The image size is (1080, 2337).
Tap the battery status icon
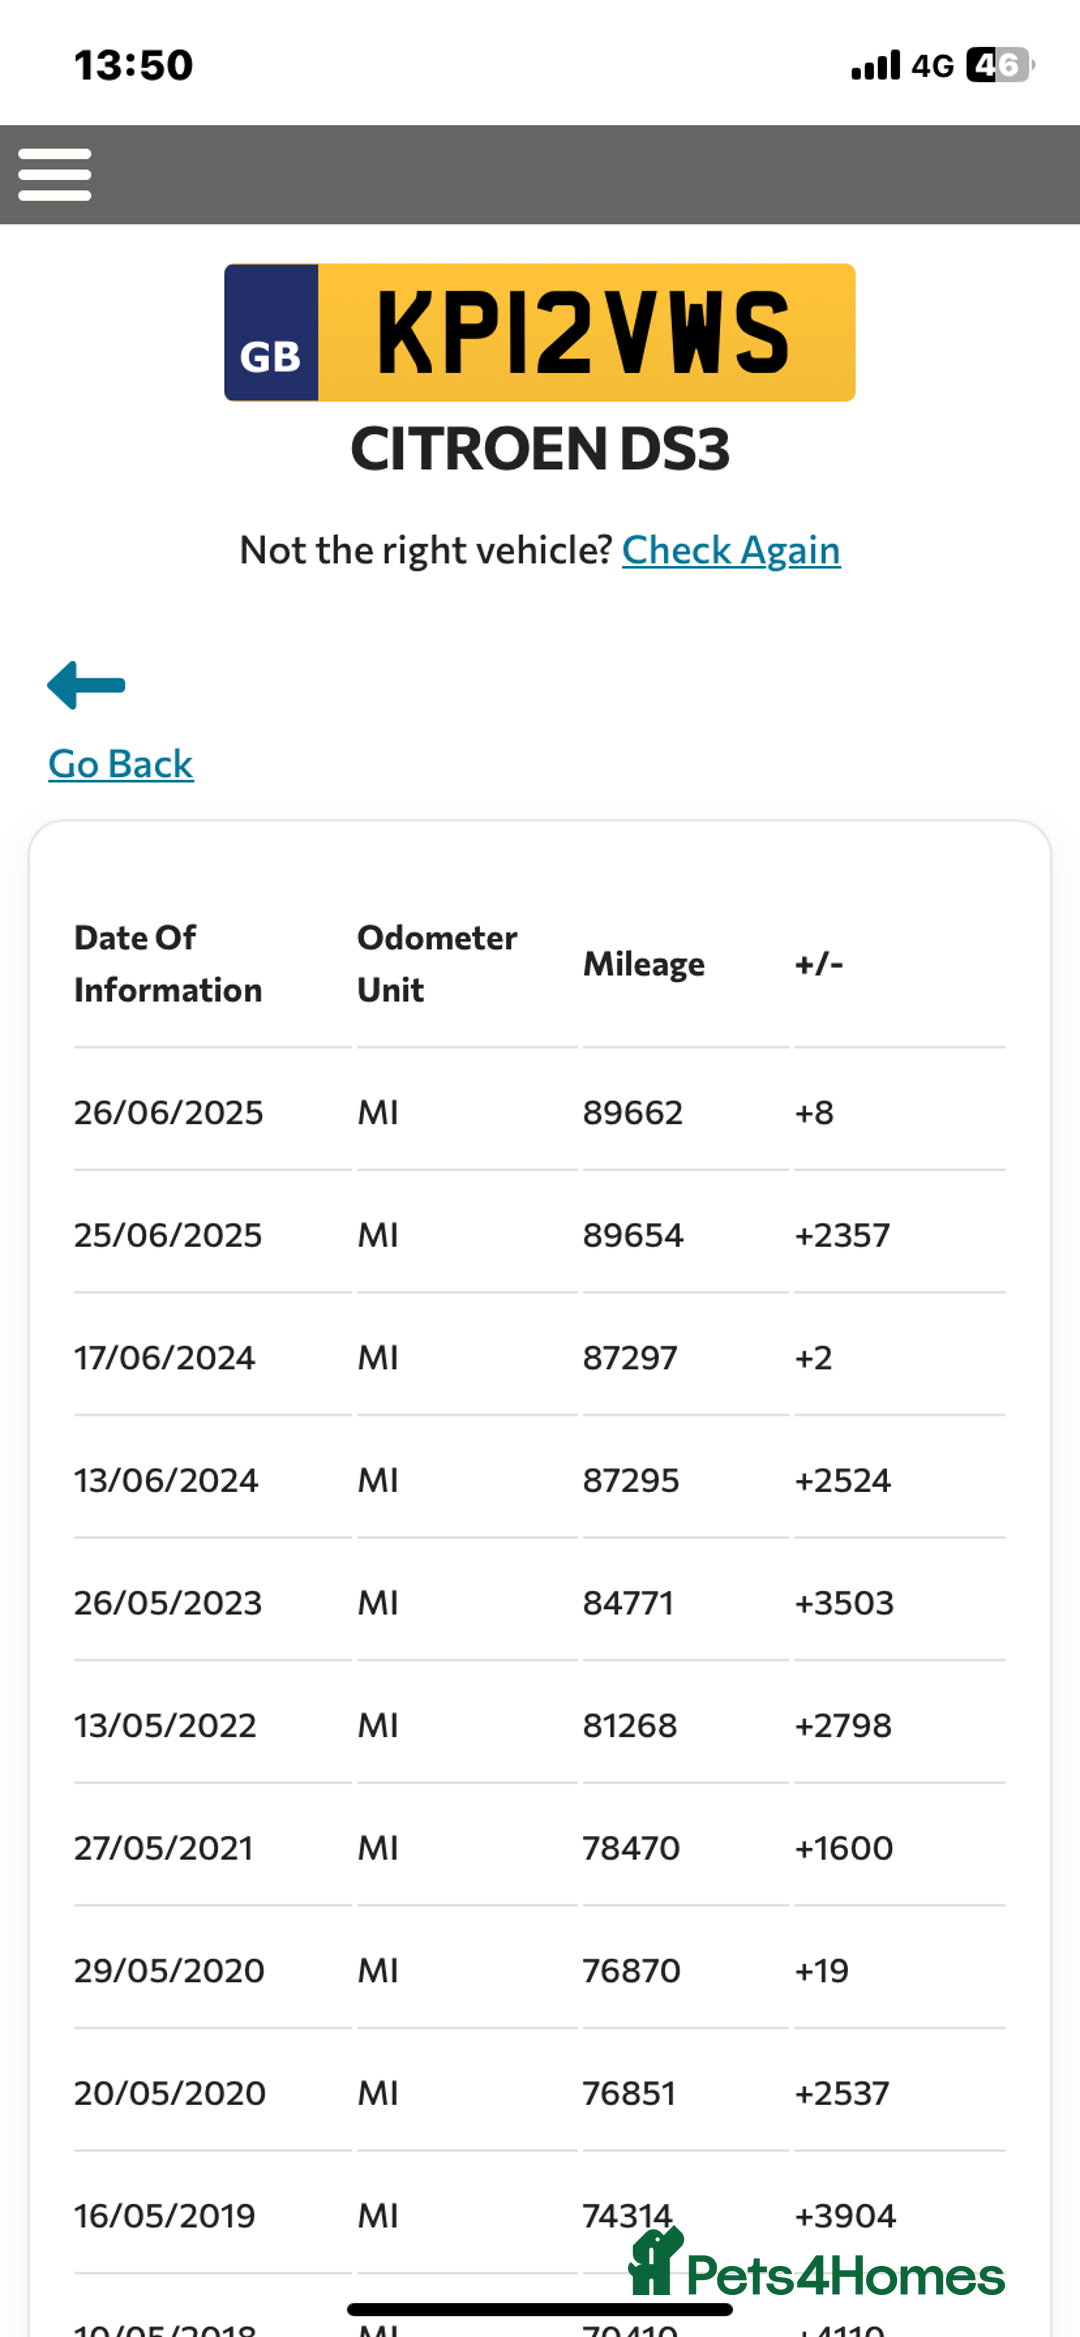pos(999,65)
